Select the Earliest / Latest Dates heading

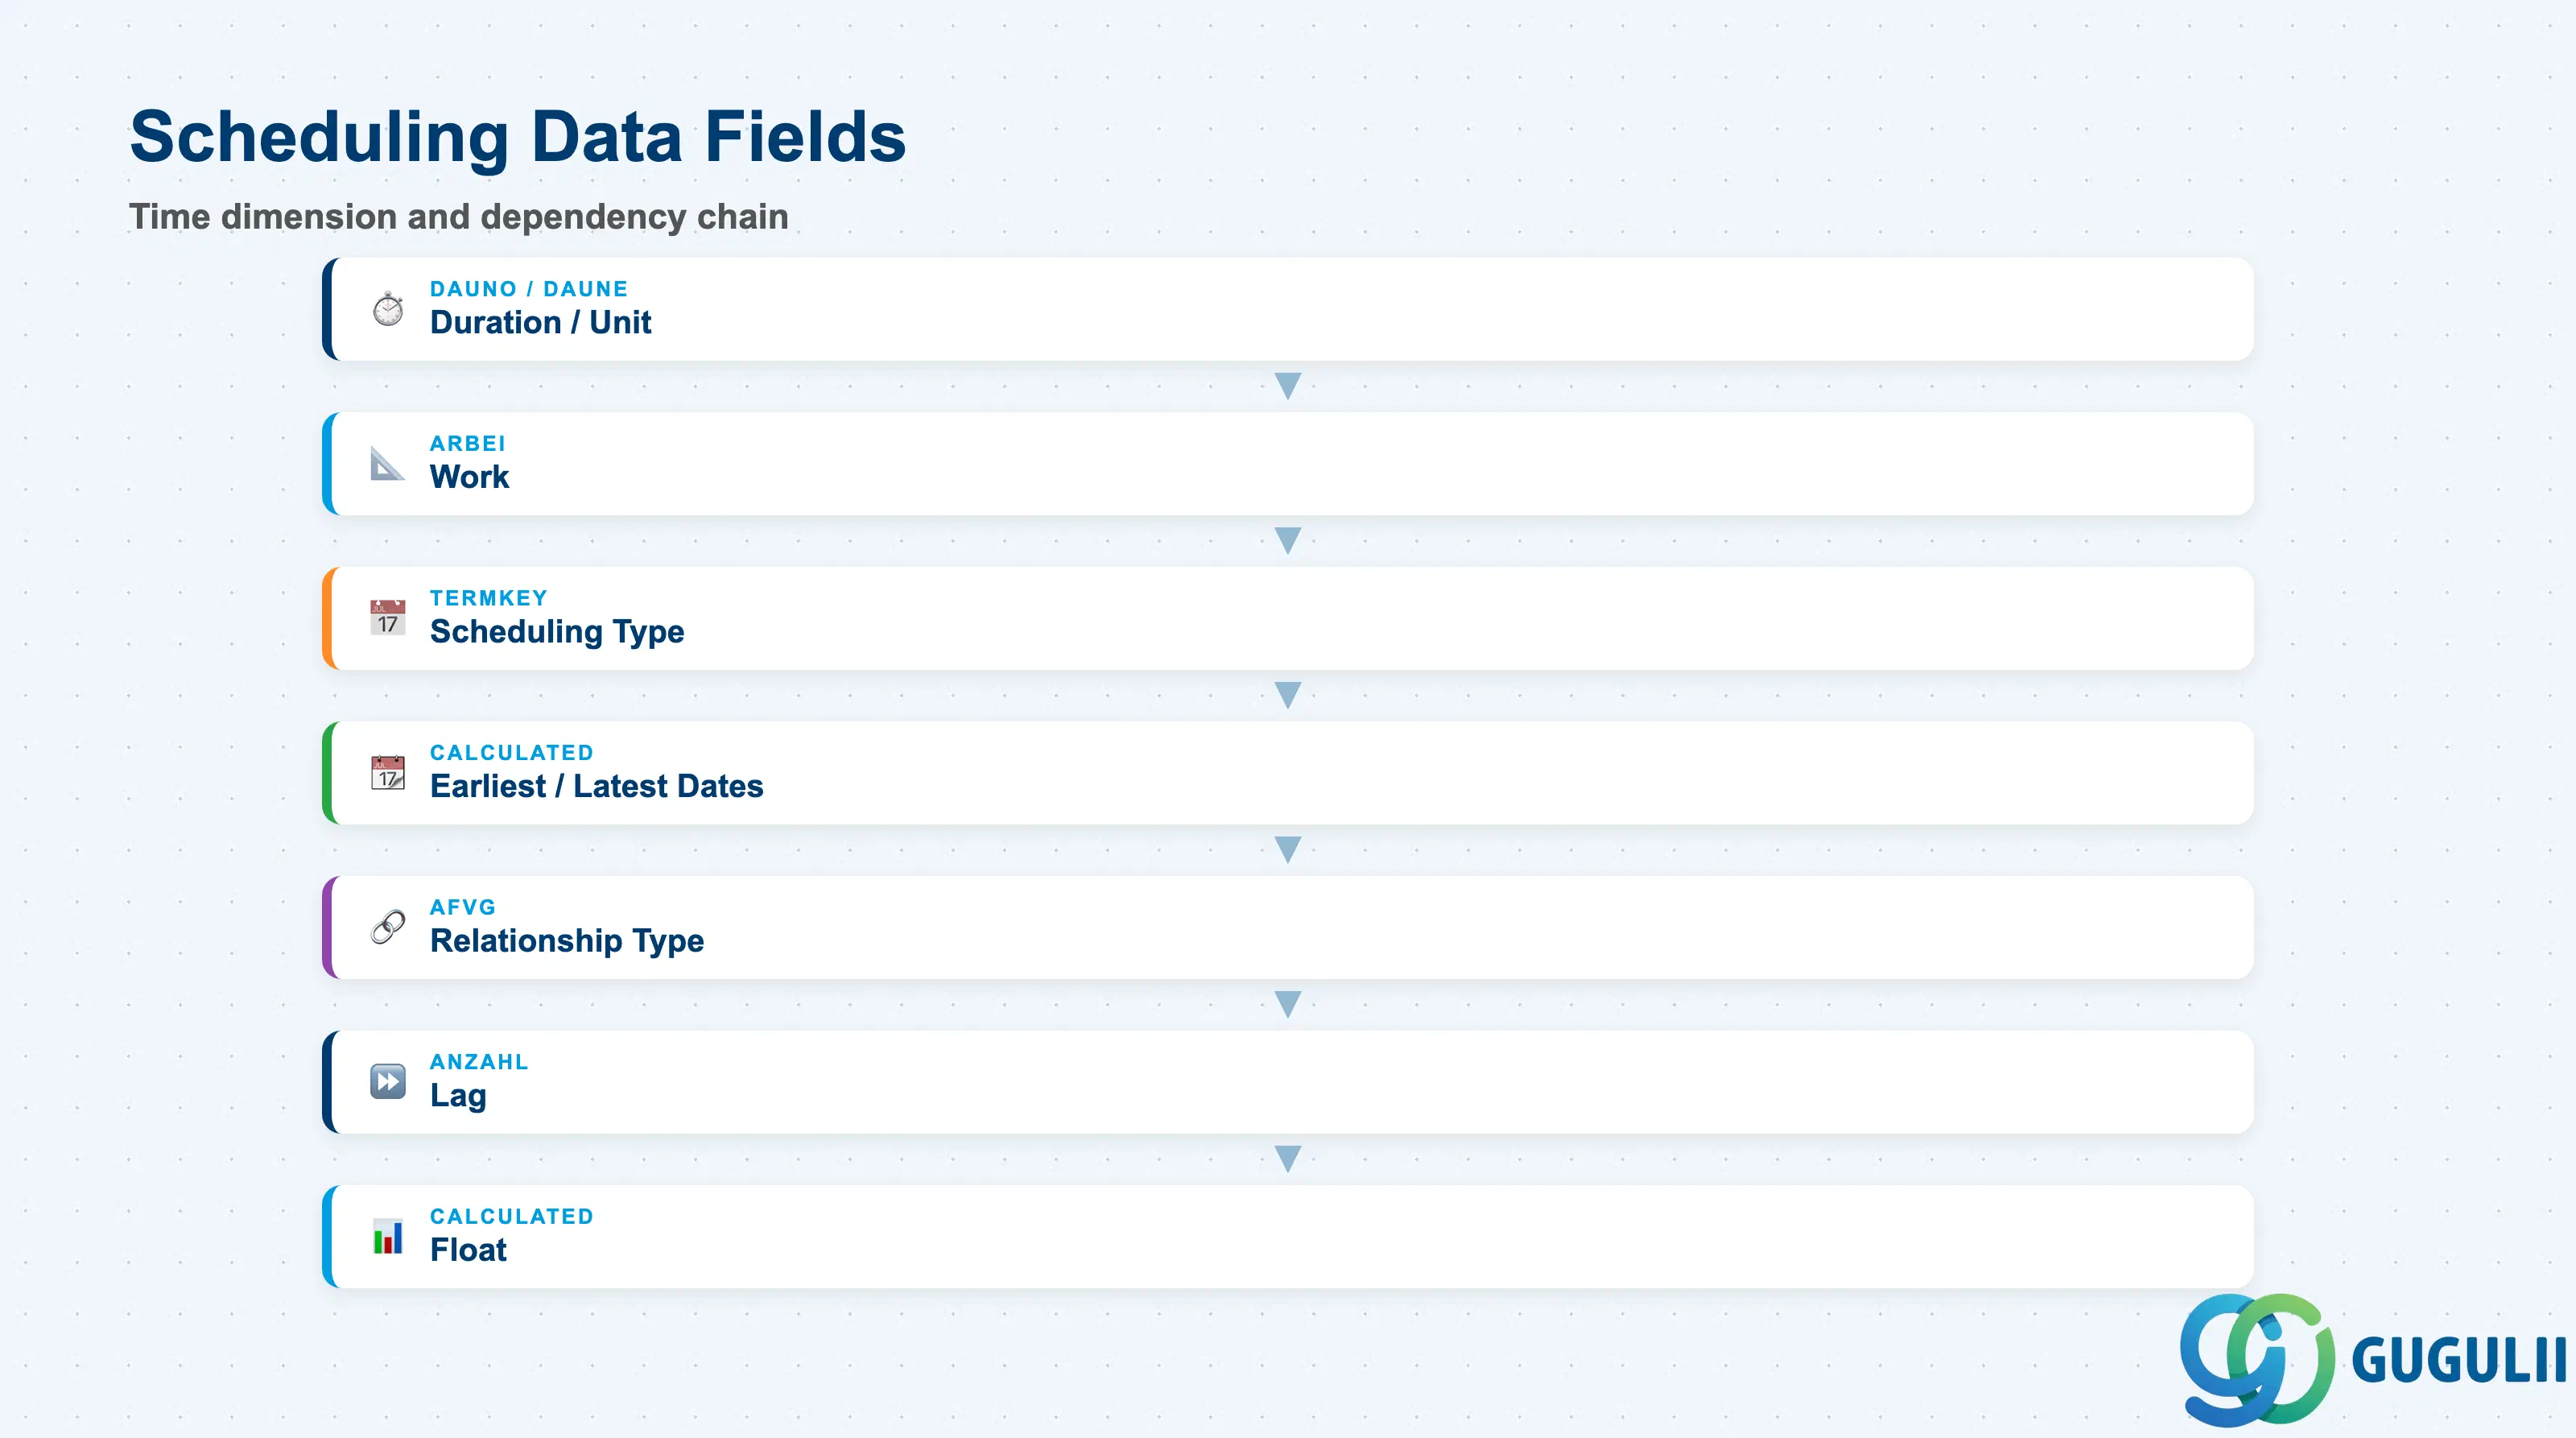click(597, 786)
